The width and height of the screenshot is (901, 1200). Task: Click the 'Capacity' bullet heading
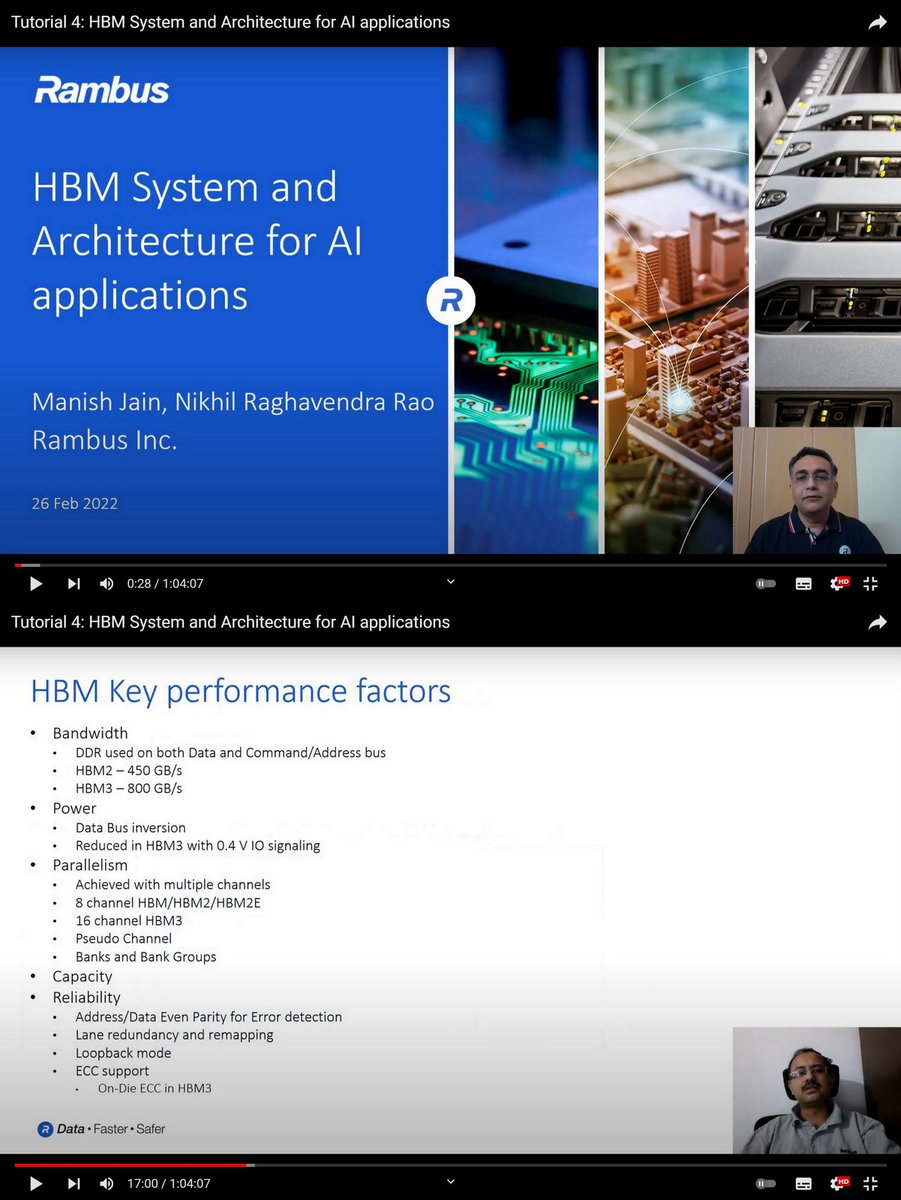coord(83,976)
